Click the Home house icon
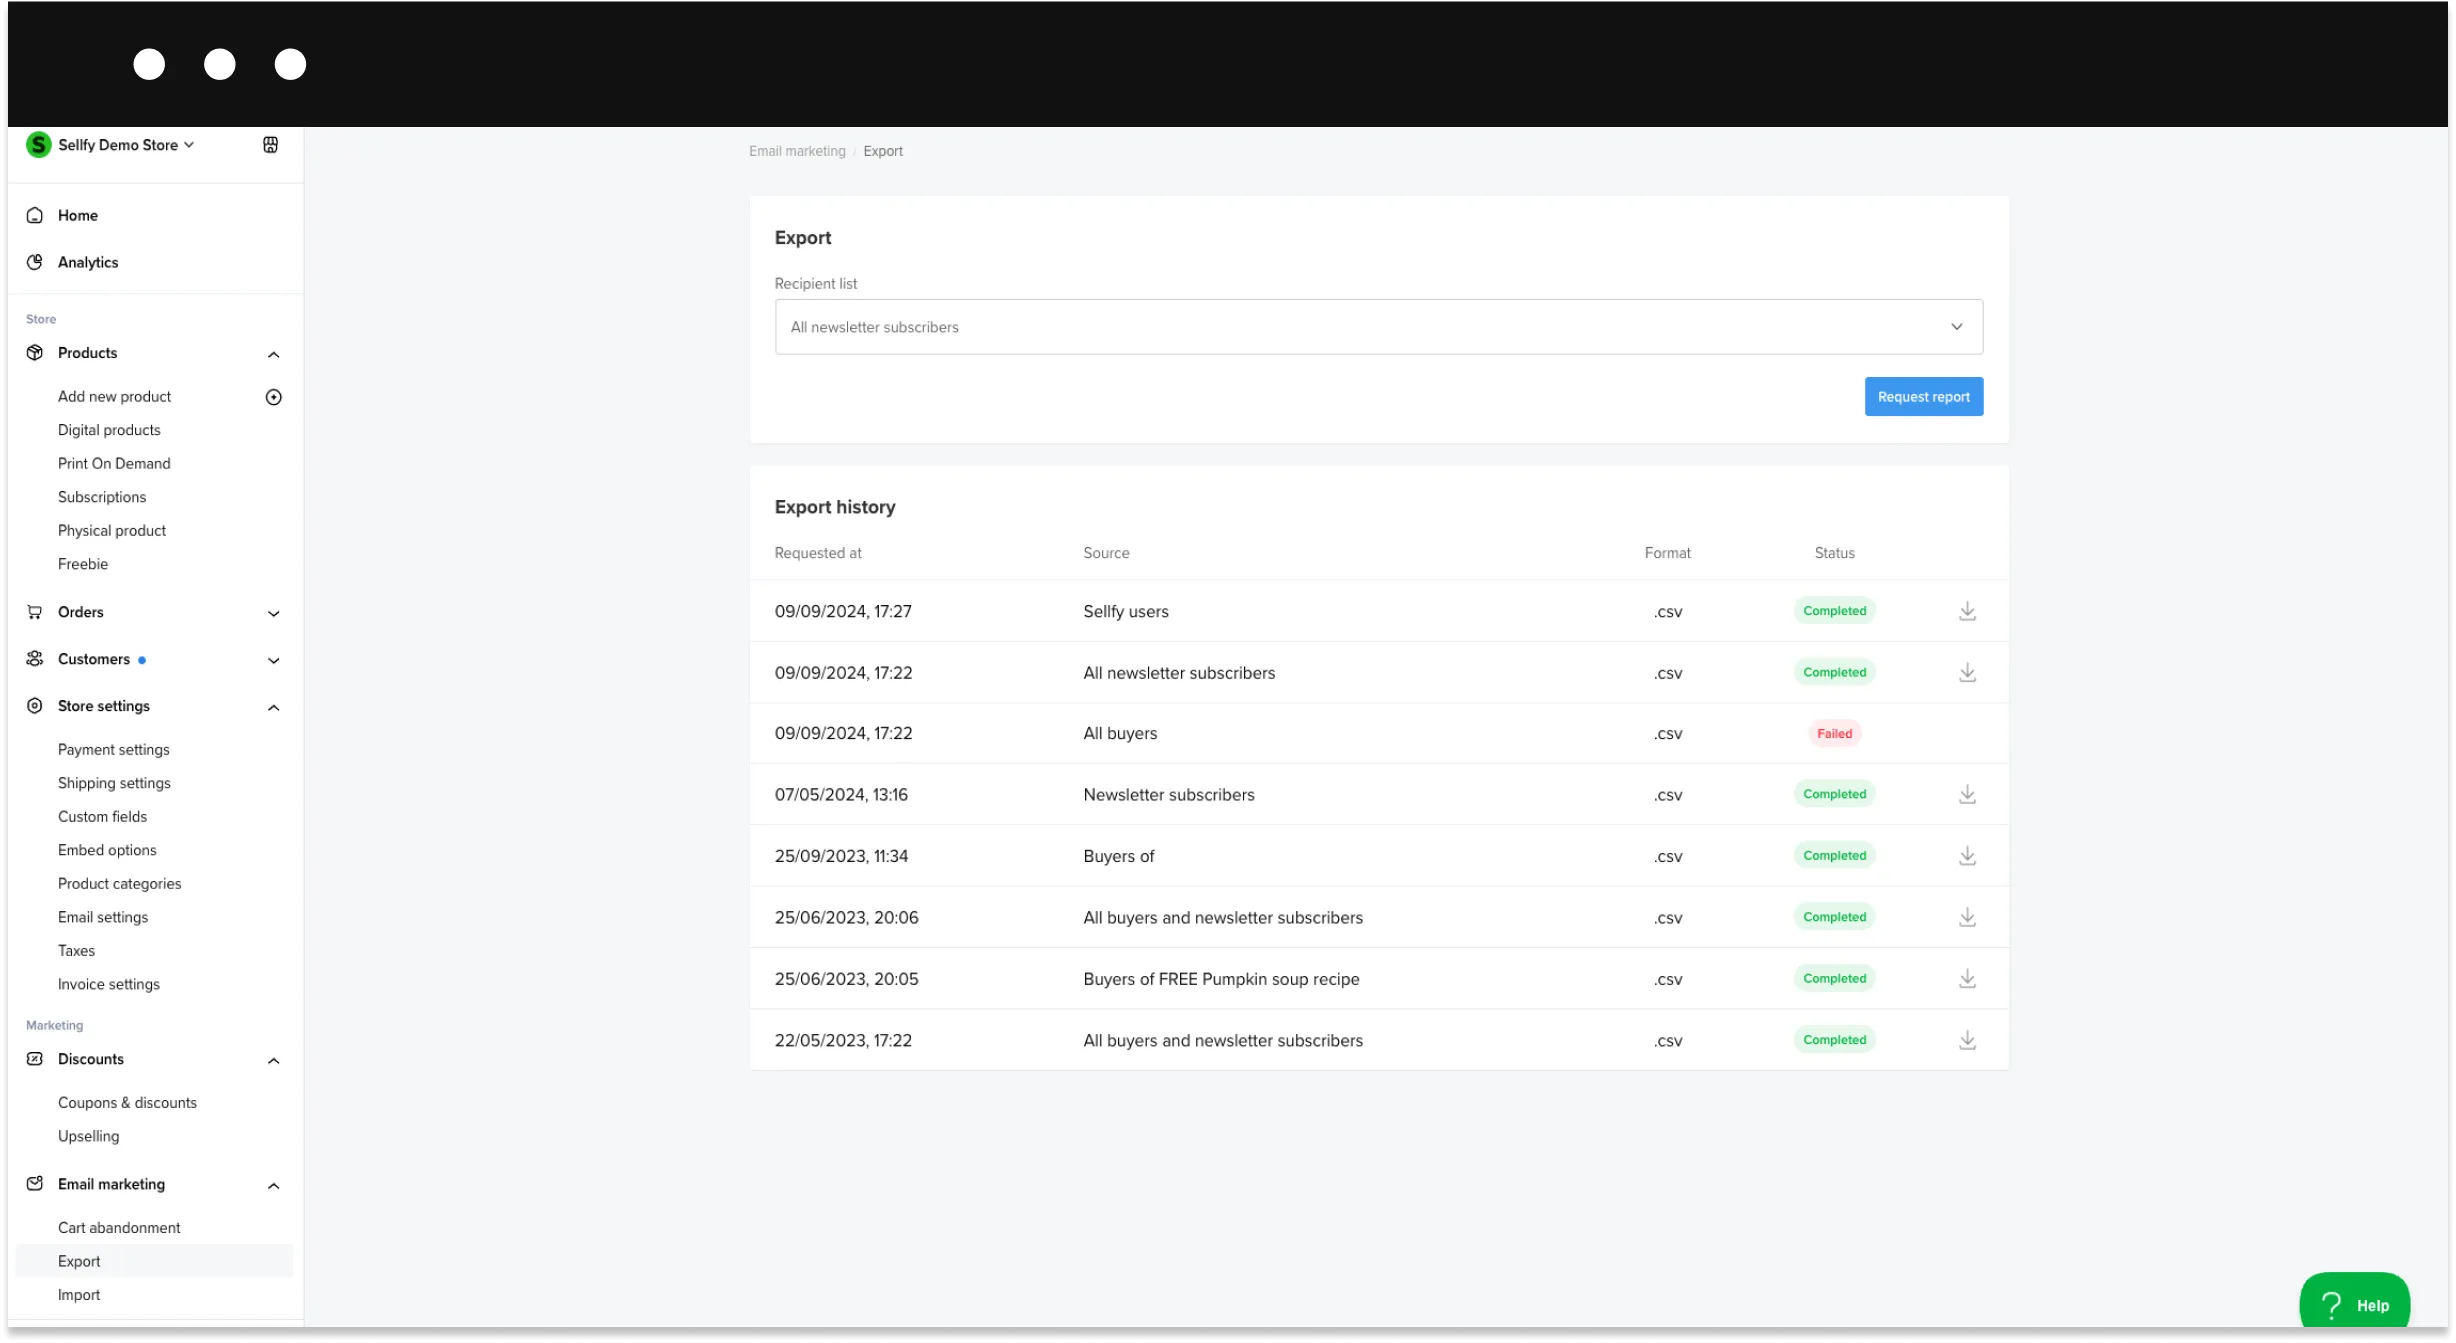This screenshot has width=2456, height=1343. pos(35,215)
